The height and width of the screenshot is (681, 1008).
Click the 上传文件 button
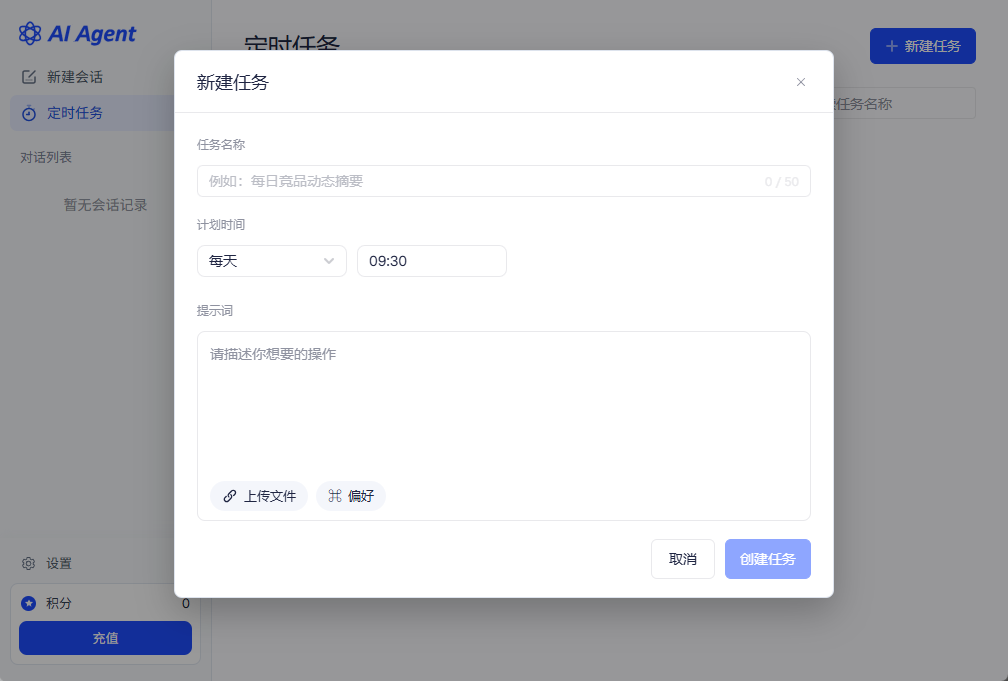pos(259,496)
